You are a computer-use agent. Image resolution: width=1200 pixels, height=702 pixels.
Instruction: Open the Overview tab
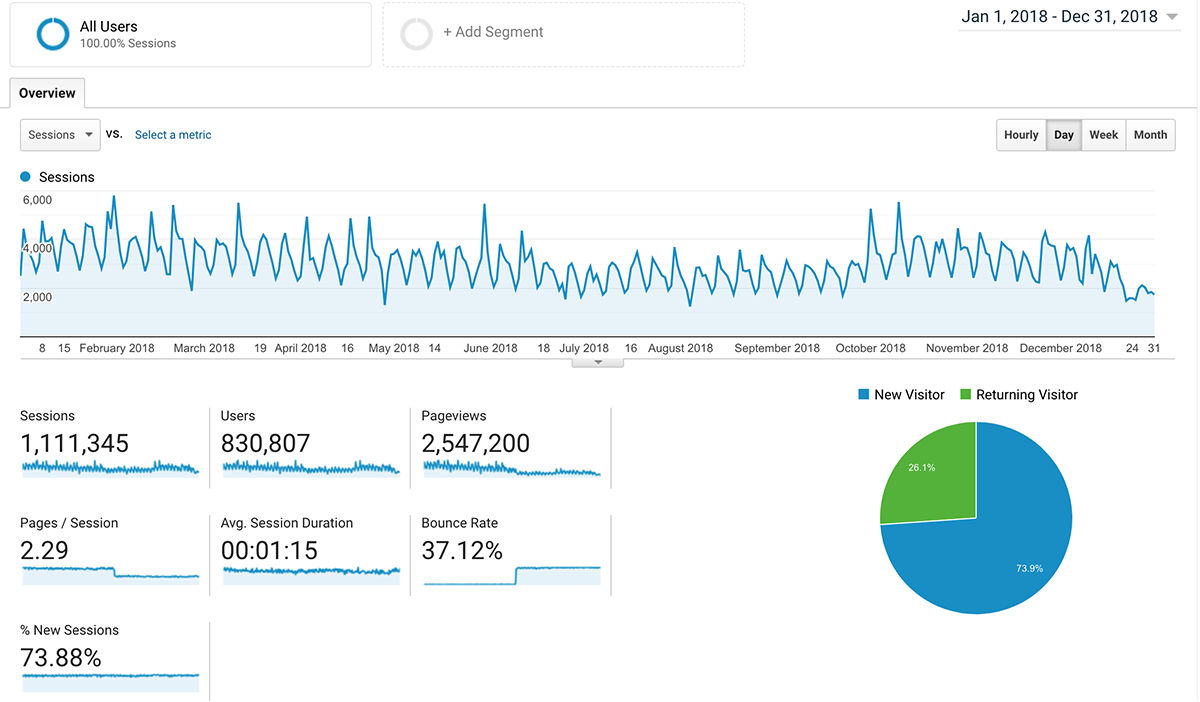(47, 93)
